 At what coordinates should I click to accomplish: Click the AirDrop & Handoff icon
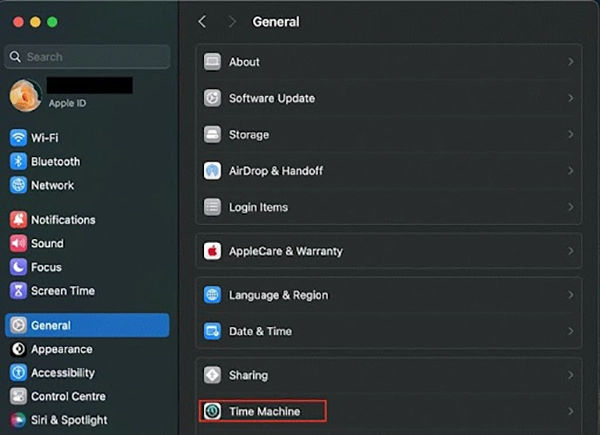(x=212, y=171)
